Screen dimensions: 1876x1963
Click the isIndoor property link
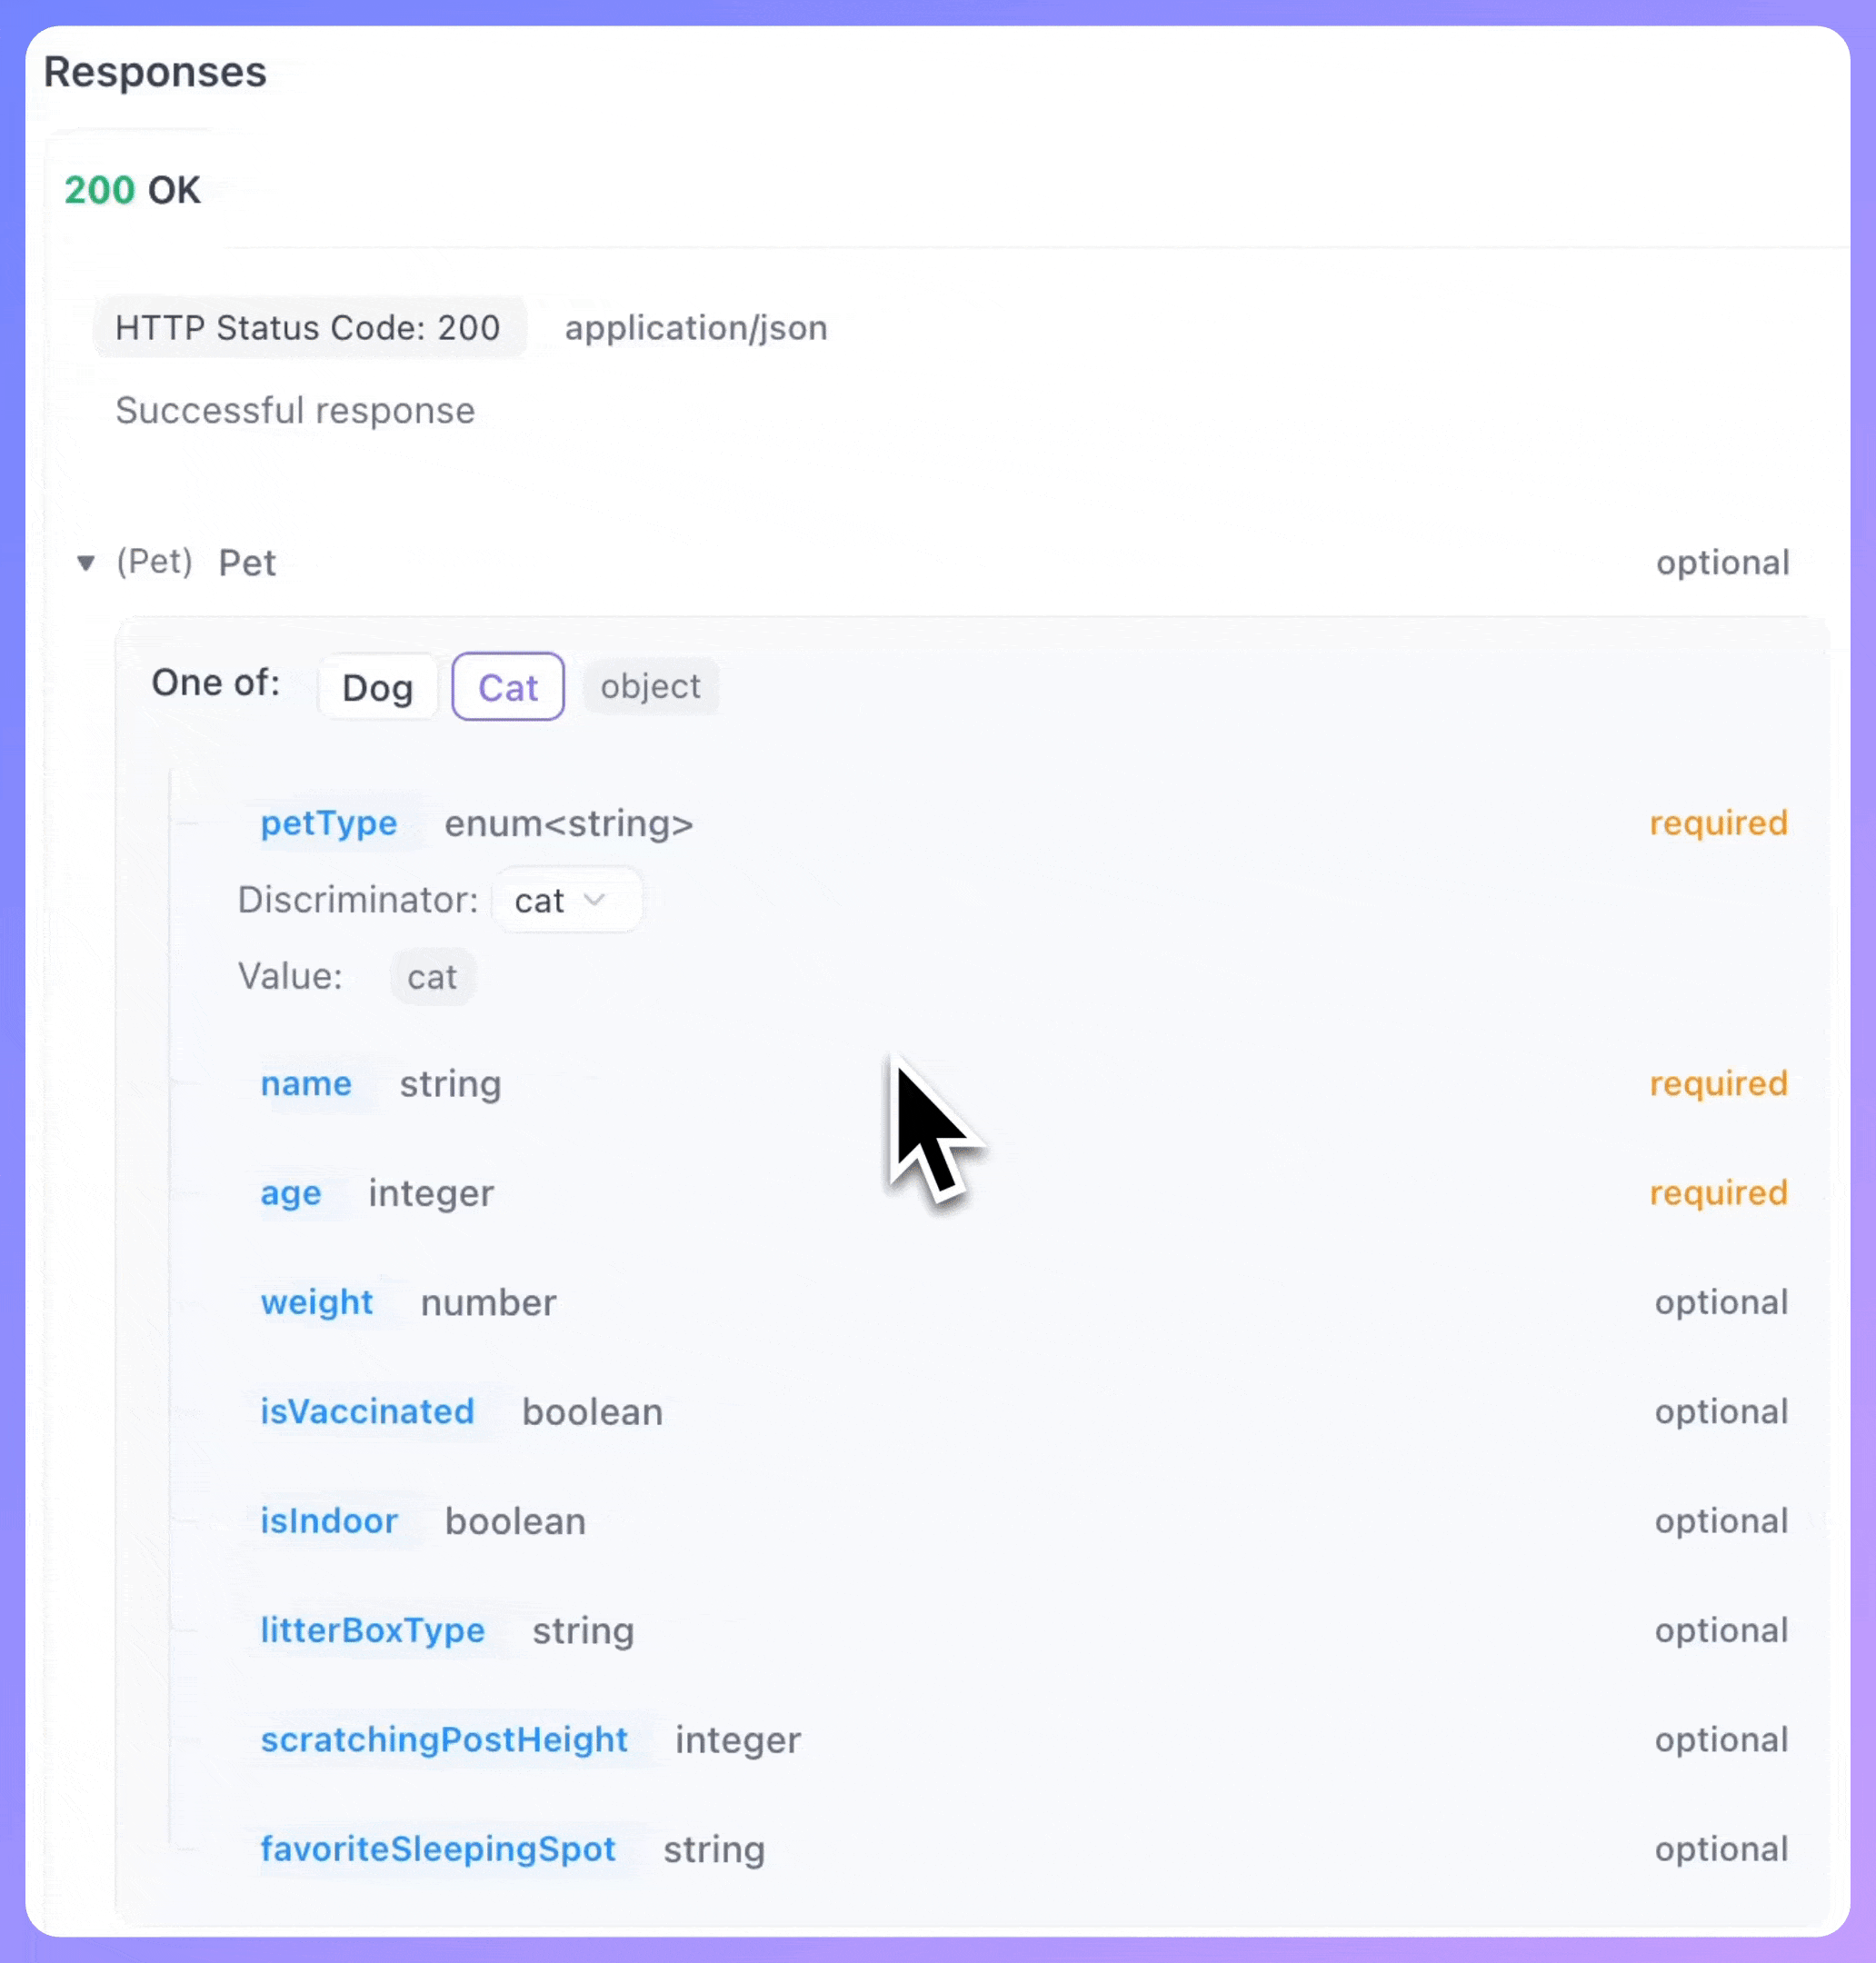click(x=329, y=1521)
